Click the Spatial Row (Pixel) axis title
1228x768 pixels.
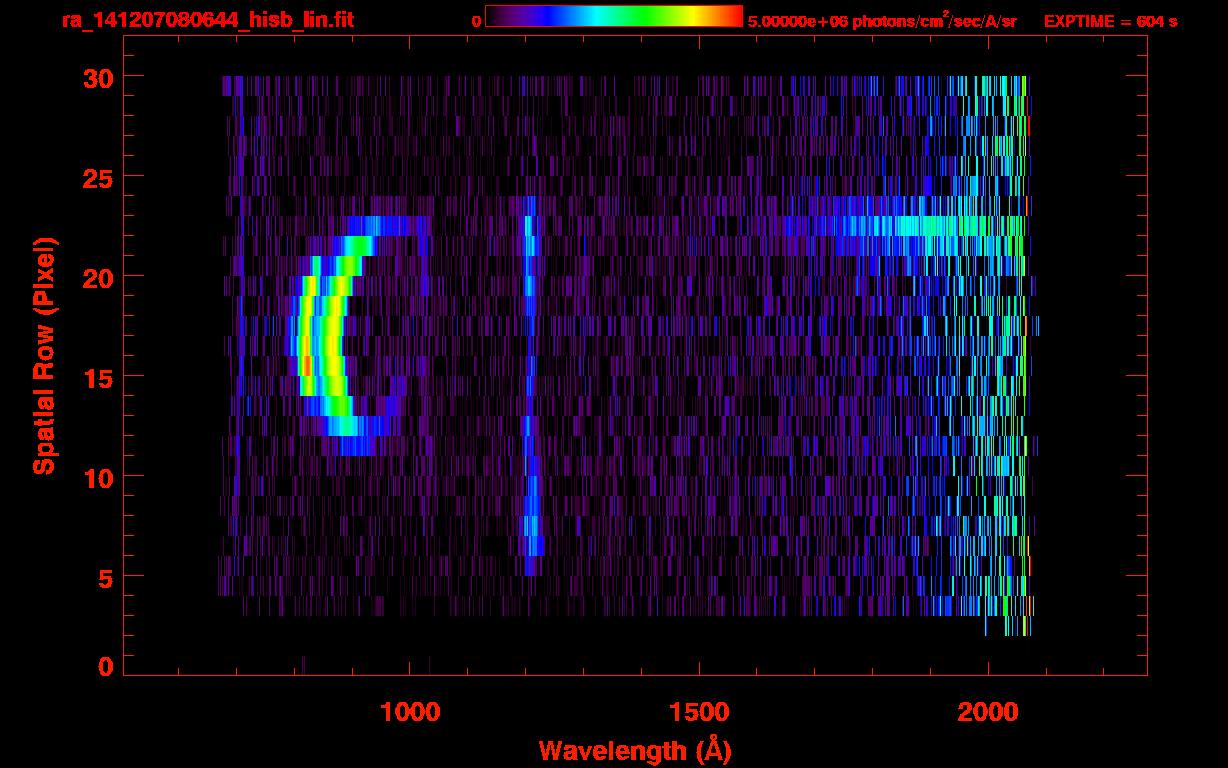tap(43, 355)
